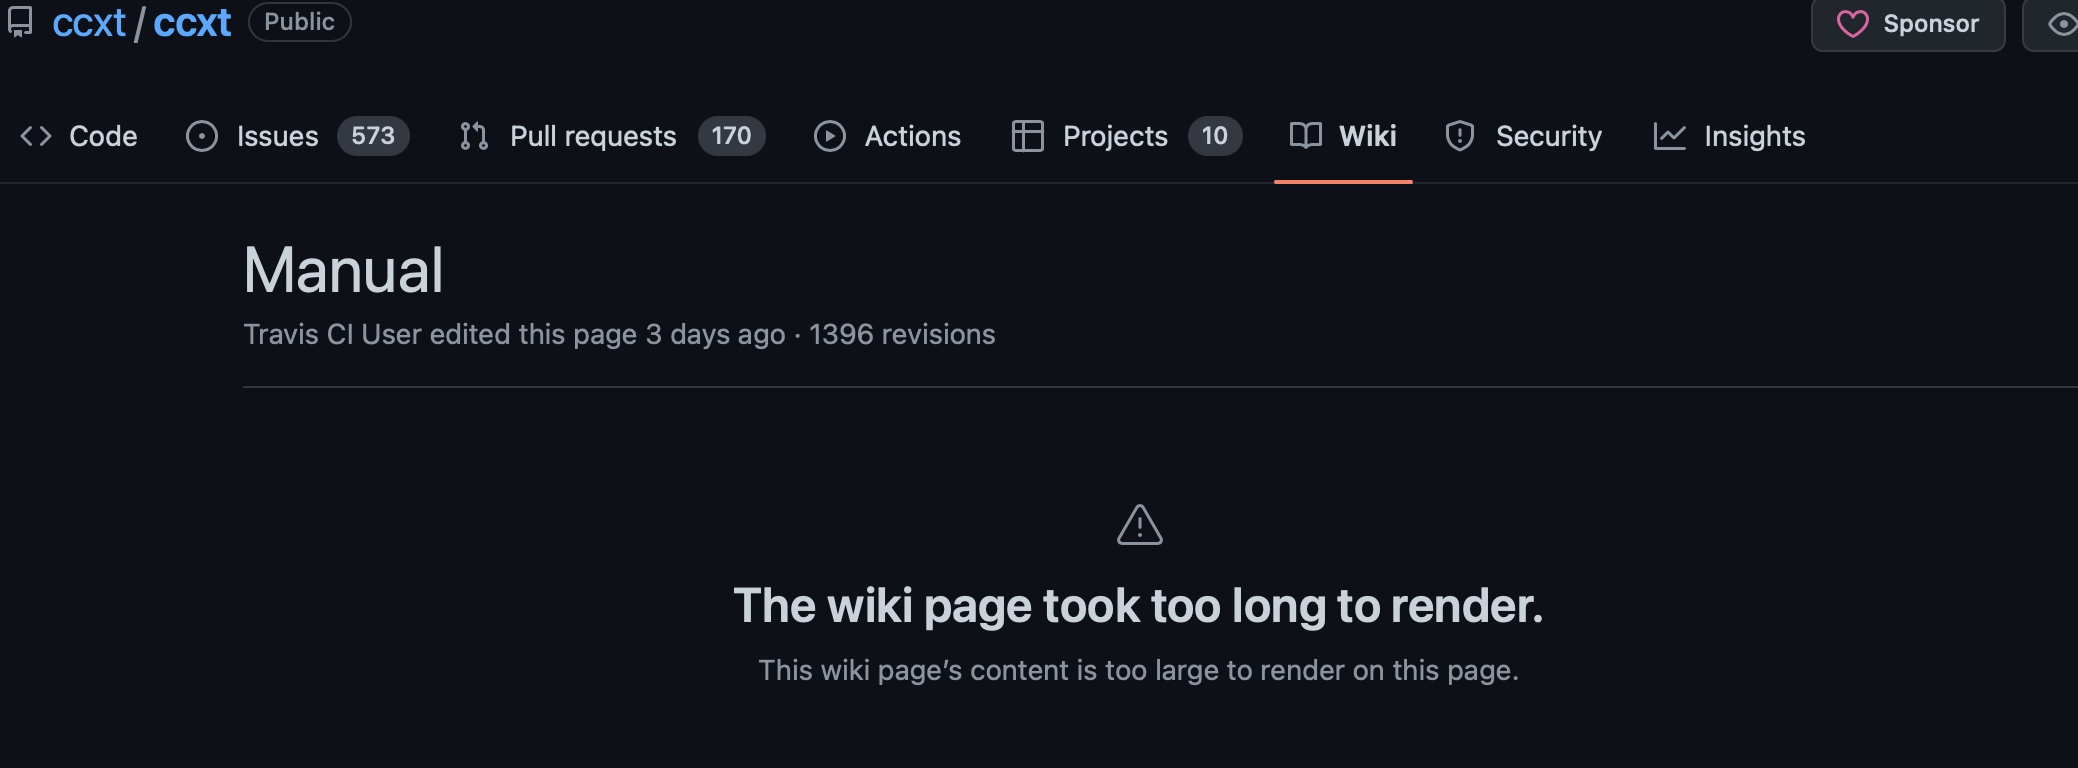Click the shield icon on the Security tab

point(1459,136)
